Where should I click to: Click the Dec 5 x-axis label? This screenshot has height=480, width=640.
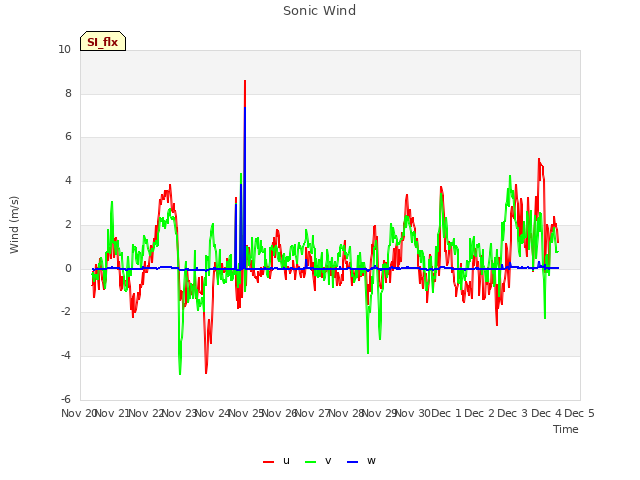(x=579, y=413)
